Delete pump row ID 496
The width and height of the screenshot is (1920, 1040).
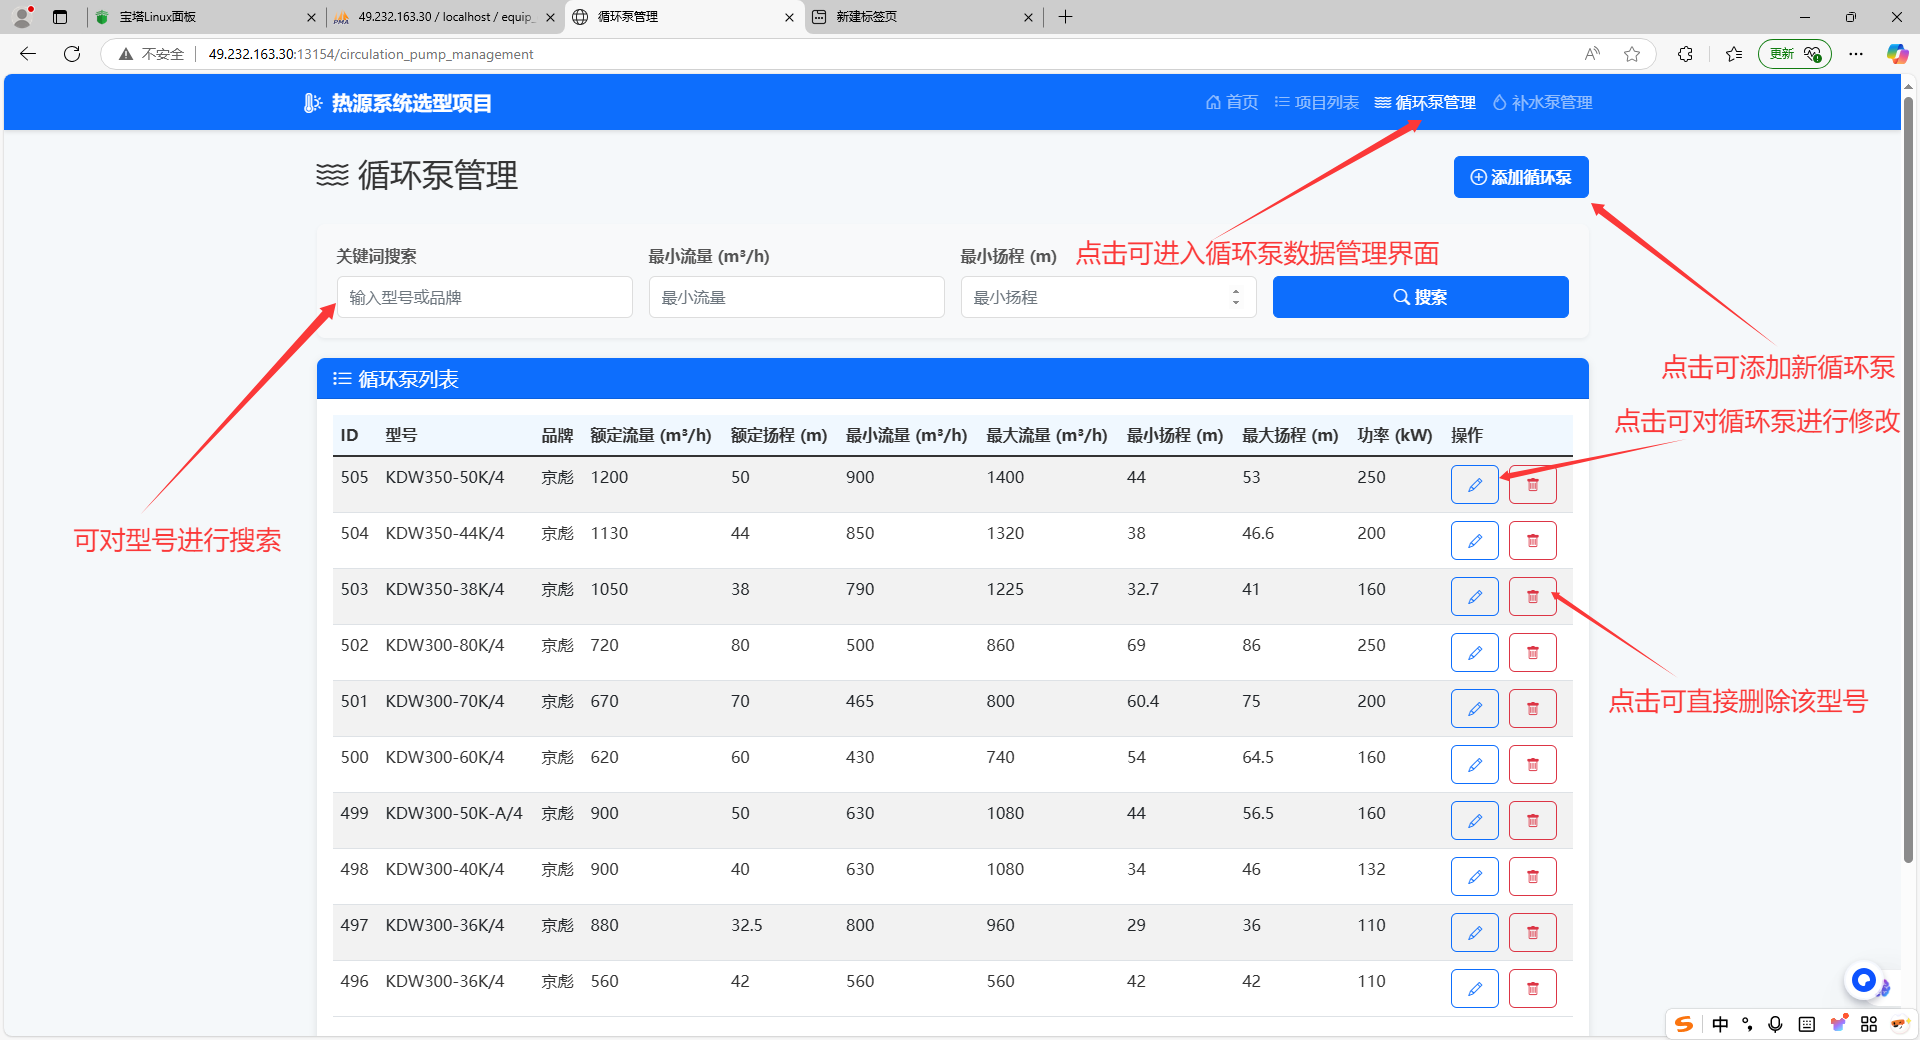pos(1532,989)
